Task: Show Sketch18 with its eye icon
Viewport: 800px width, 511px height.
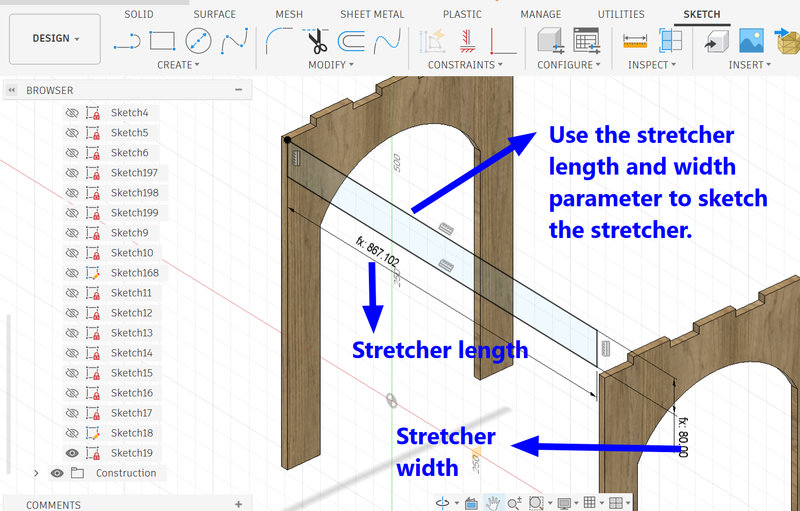Action: (72, 433)
